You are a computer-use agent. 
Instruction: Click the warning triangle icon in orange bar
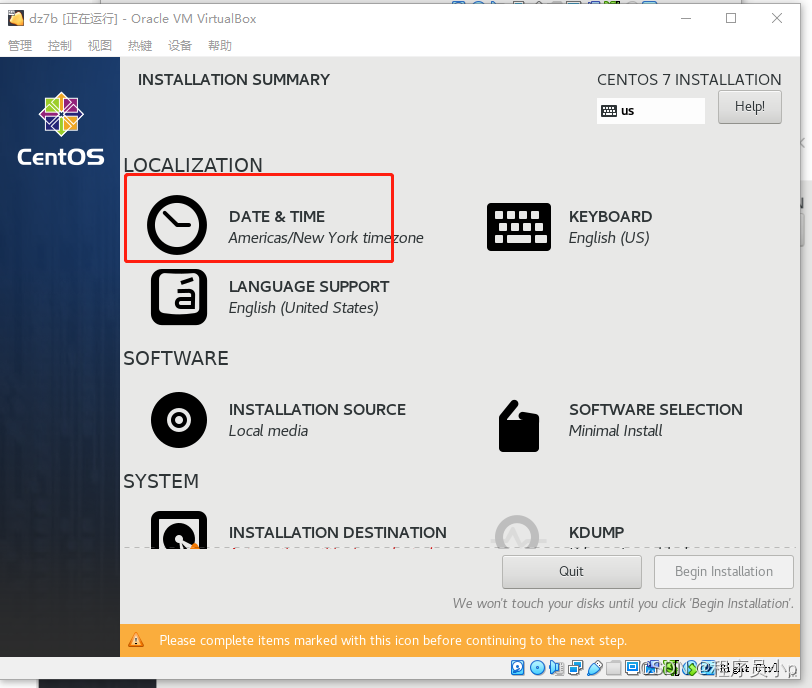(136, 640)
